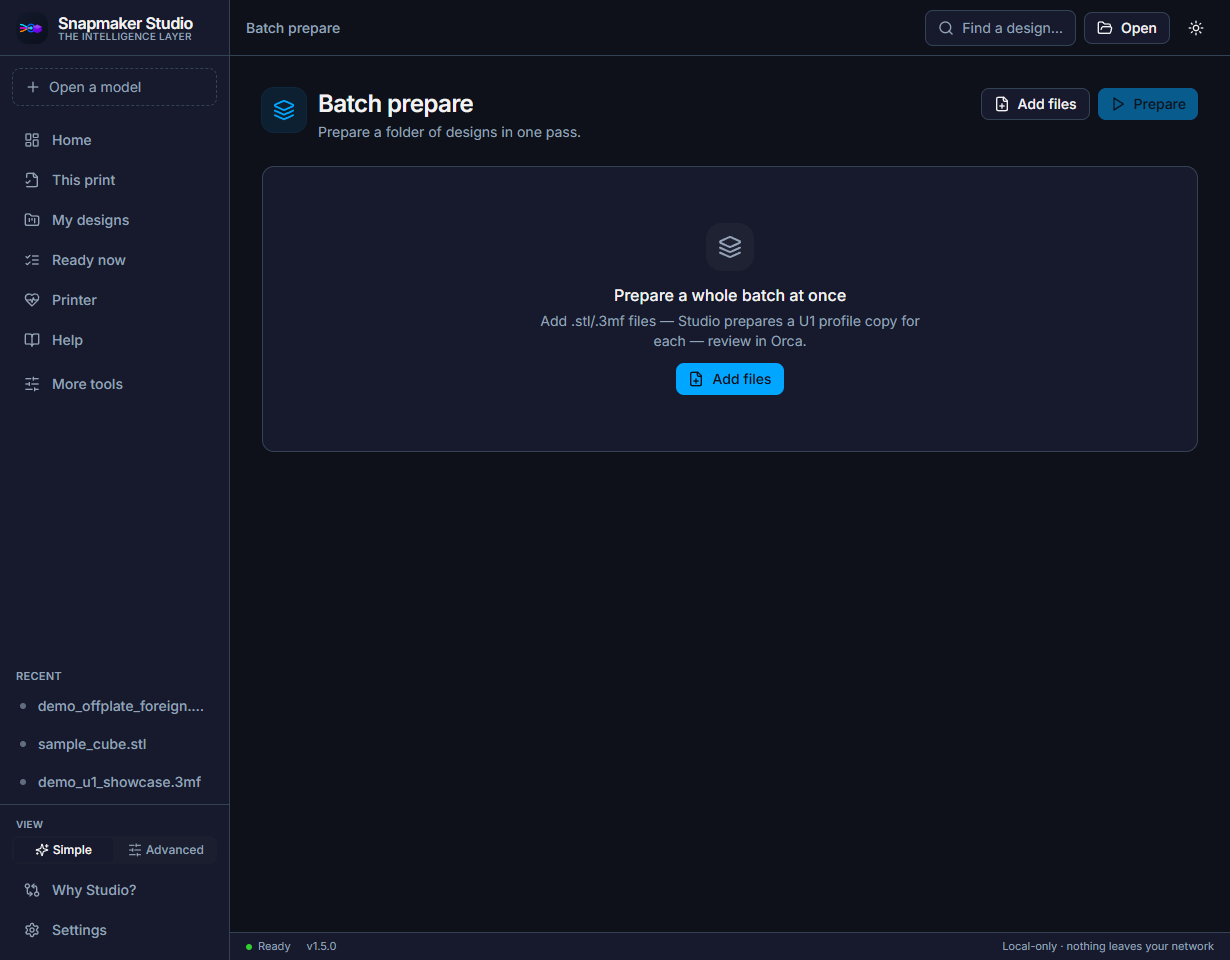Click the Why Studio? compare icon
Image resolution: width=1230 pixels, height=960 pixels.
click(x=32, y=890)
